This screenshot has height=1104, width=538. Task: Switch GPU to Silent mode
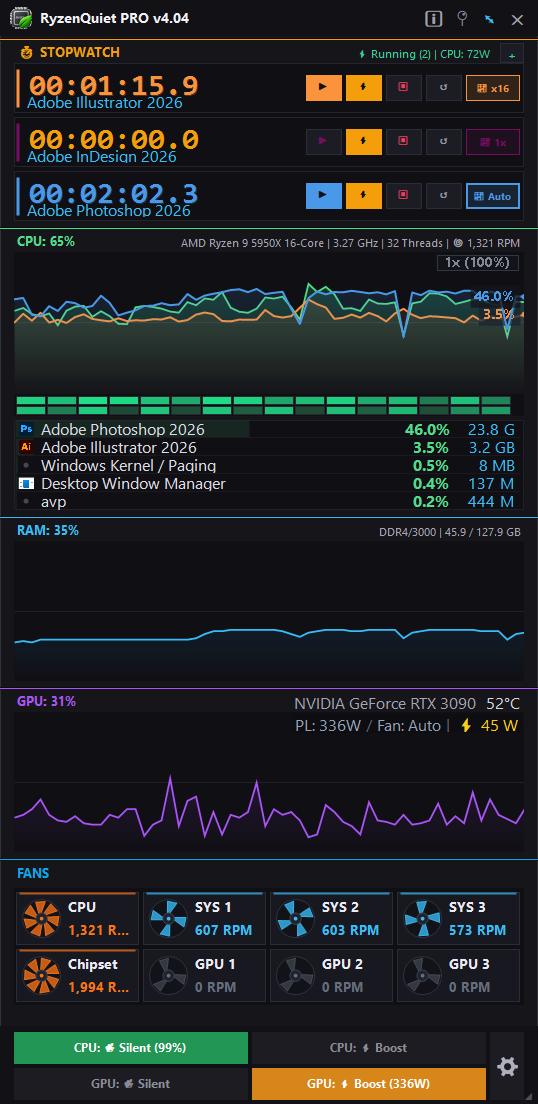click(131, 1084)
